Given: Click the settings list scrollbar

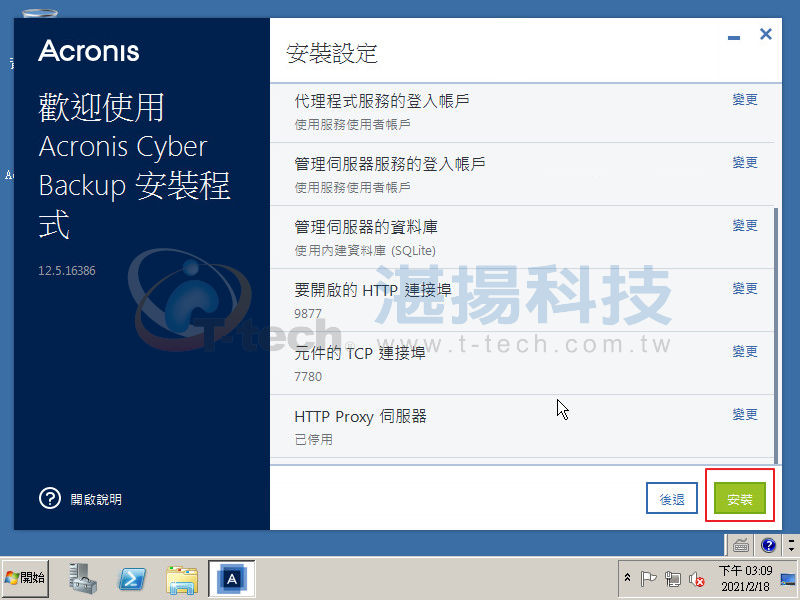Looking at the screenshot, I should pos(776,334).
